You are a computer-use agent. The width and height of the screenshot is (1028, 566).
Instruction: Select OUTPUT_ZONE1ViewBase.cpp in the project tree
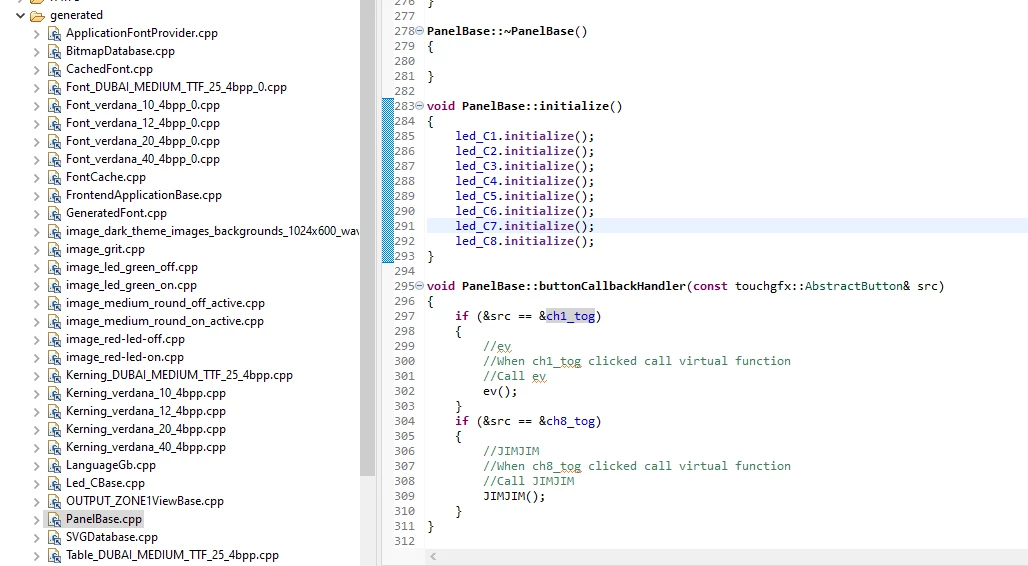[x=145, y=501]
